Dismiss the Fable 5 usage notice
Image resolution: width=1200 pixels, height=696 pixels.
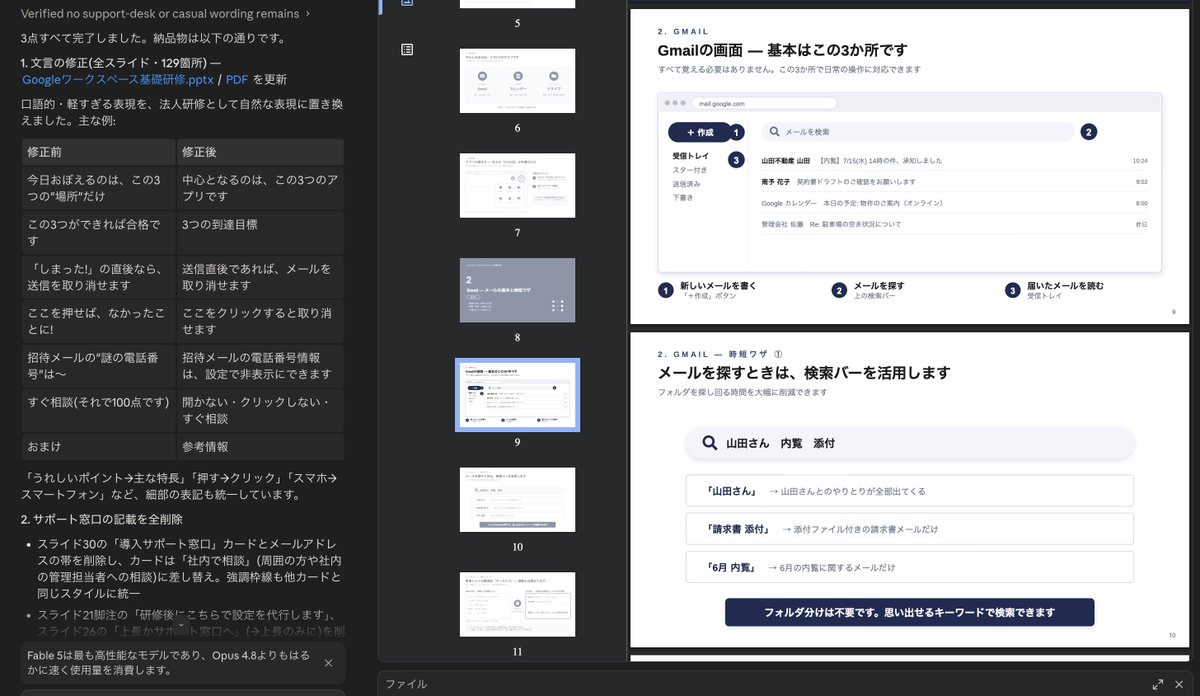328,663
